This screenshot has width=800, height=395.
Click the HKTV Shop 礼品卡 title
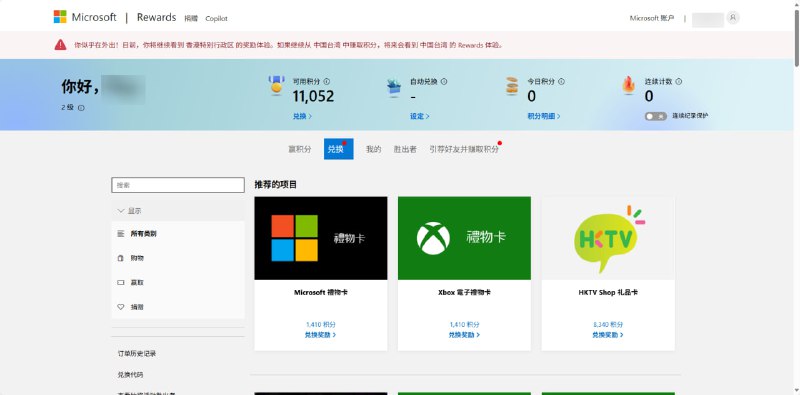608,293
